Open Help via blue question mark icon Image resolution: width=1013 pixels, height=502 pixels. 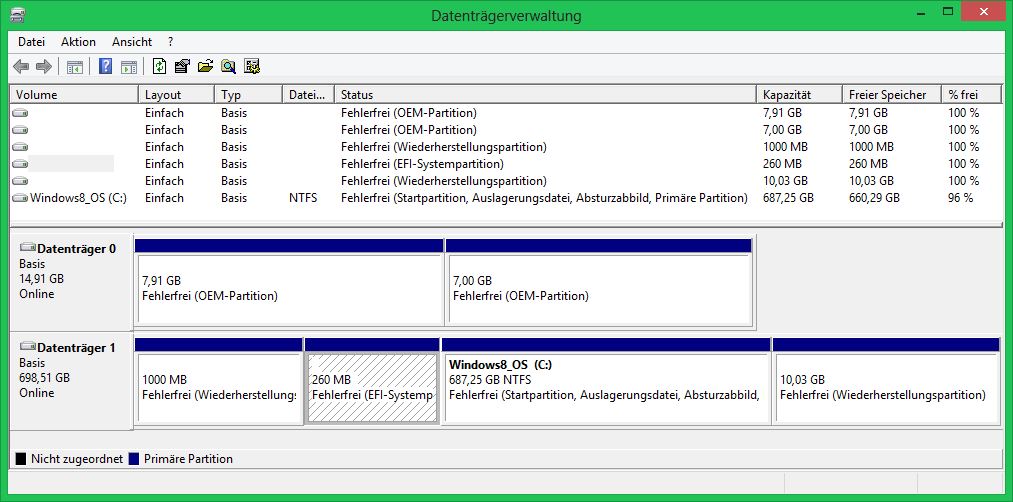coord(105,67)
